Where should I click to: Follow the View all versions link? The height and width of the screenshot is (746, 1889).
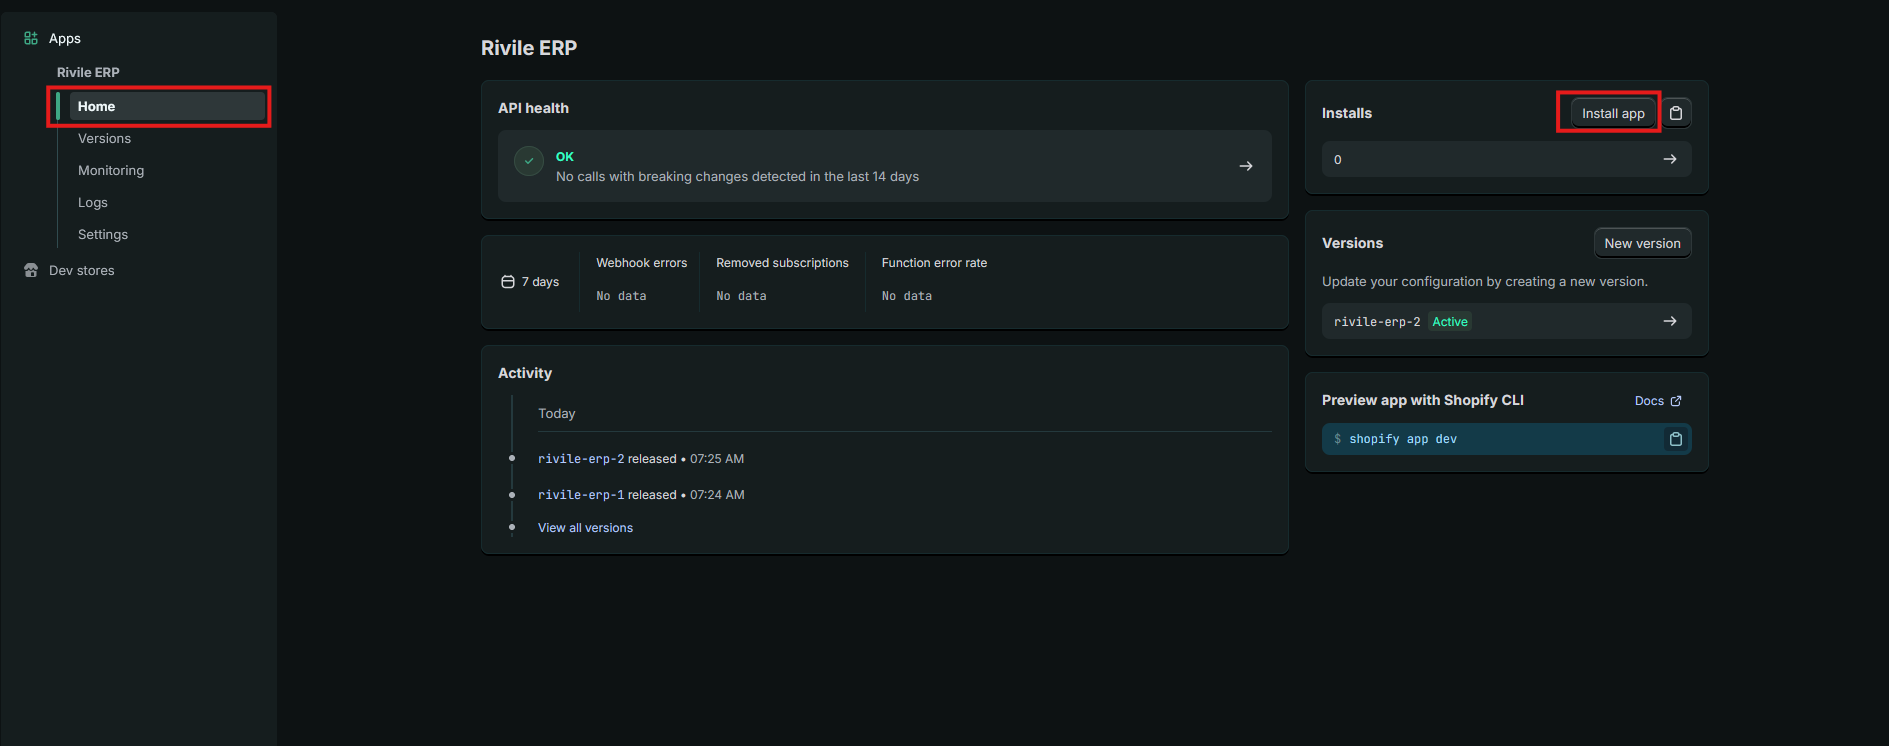coord(585,528)
